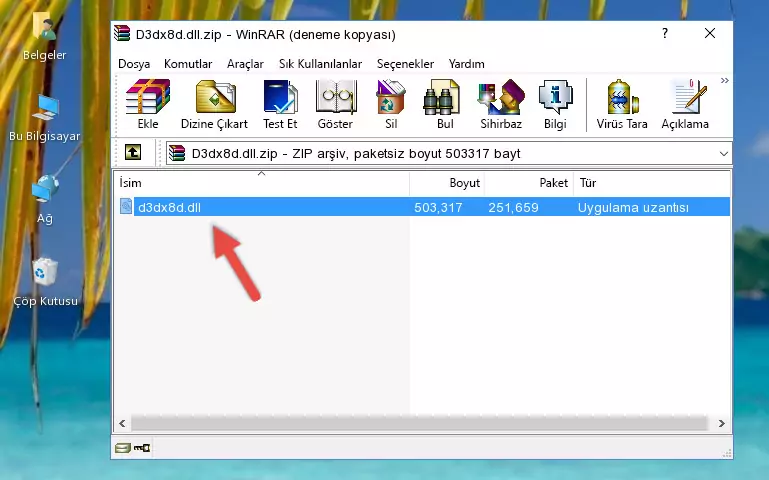Click the 251,659 packed value
The image size is (769, 480).
(513, 207)
